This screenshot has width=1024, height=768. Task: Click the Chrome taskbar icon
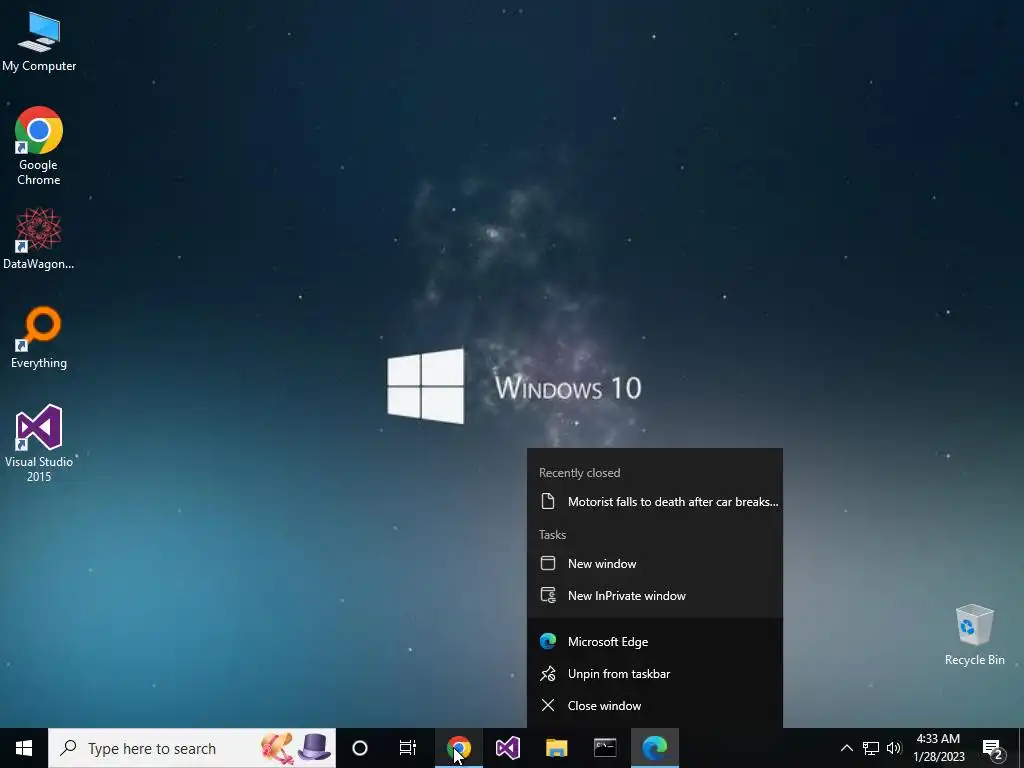point(459,748)
